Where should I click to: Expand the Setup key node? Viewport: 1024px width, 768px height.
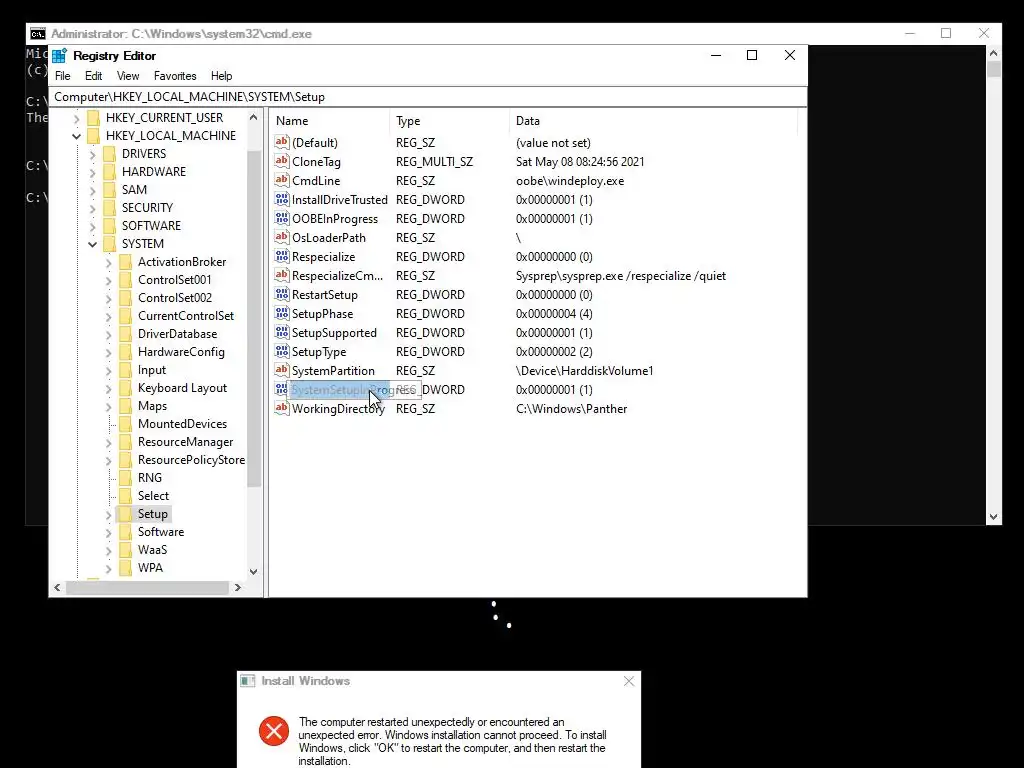(x=108, y=515)
